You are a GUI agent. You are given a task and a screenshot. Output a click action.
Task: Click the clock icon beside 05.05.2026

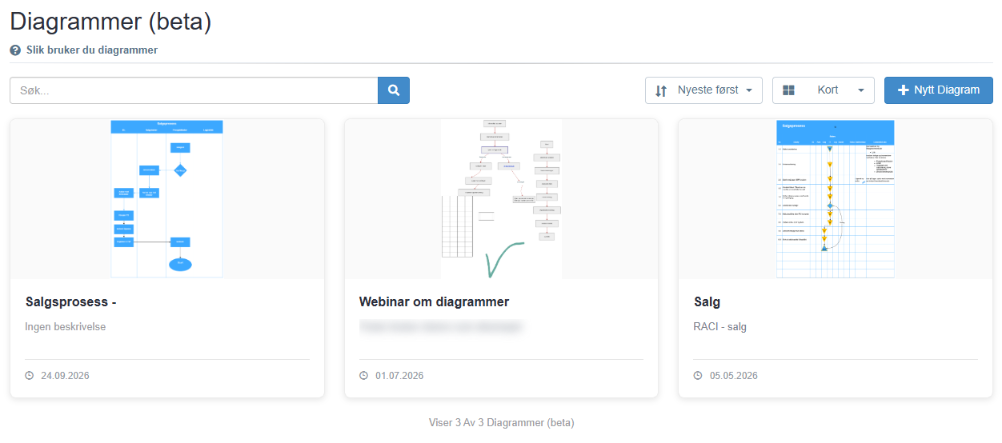coord(698,375)
